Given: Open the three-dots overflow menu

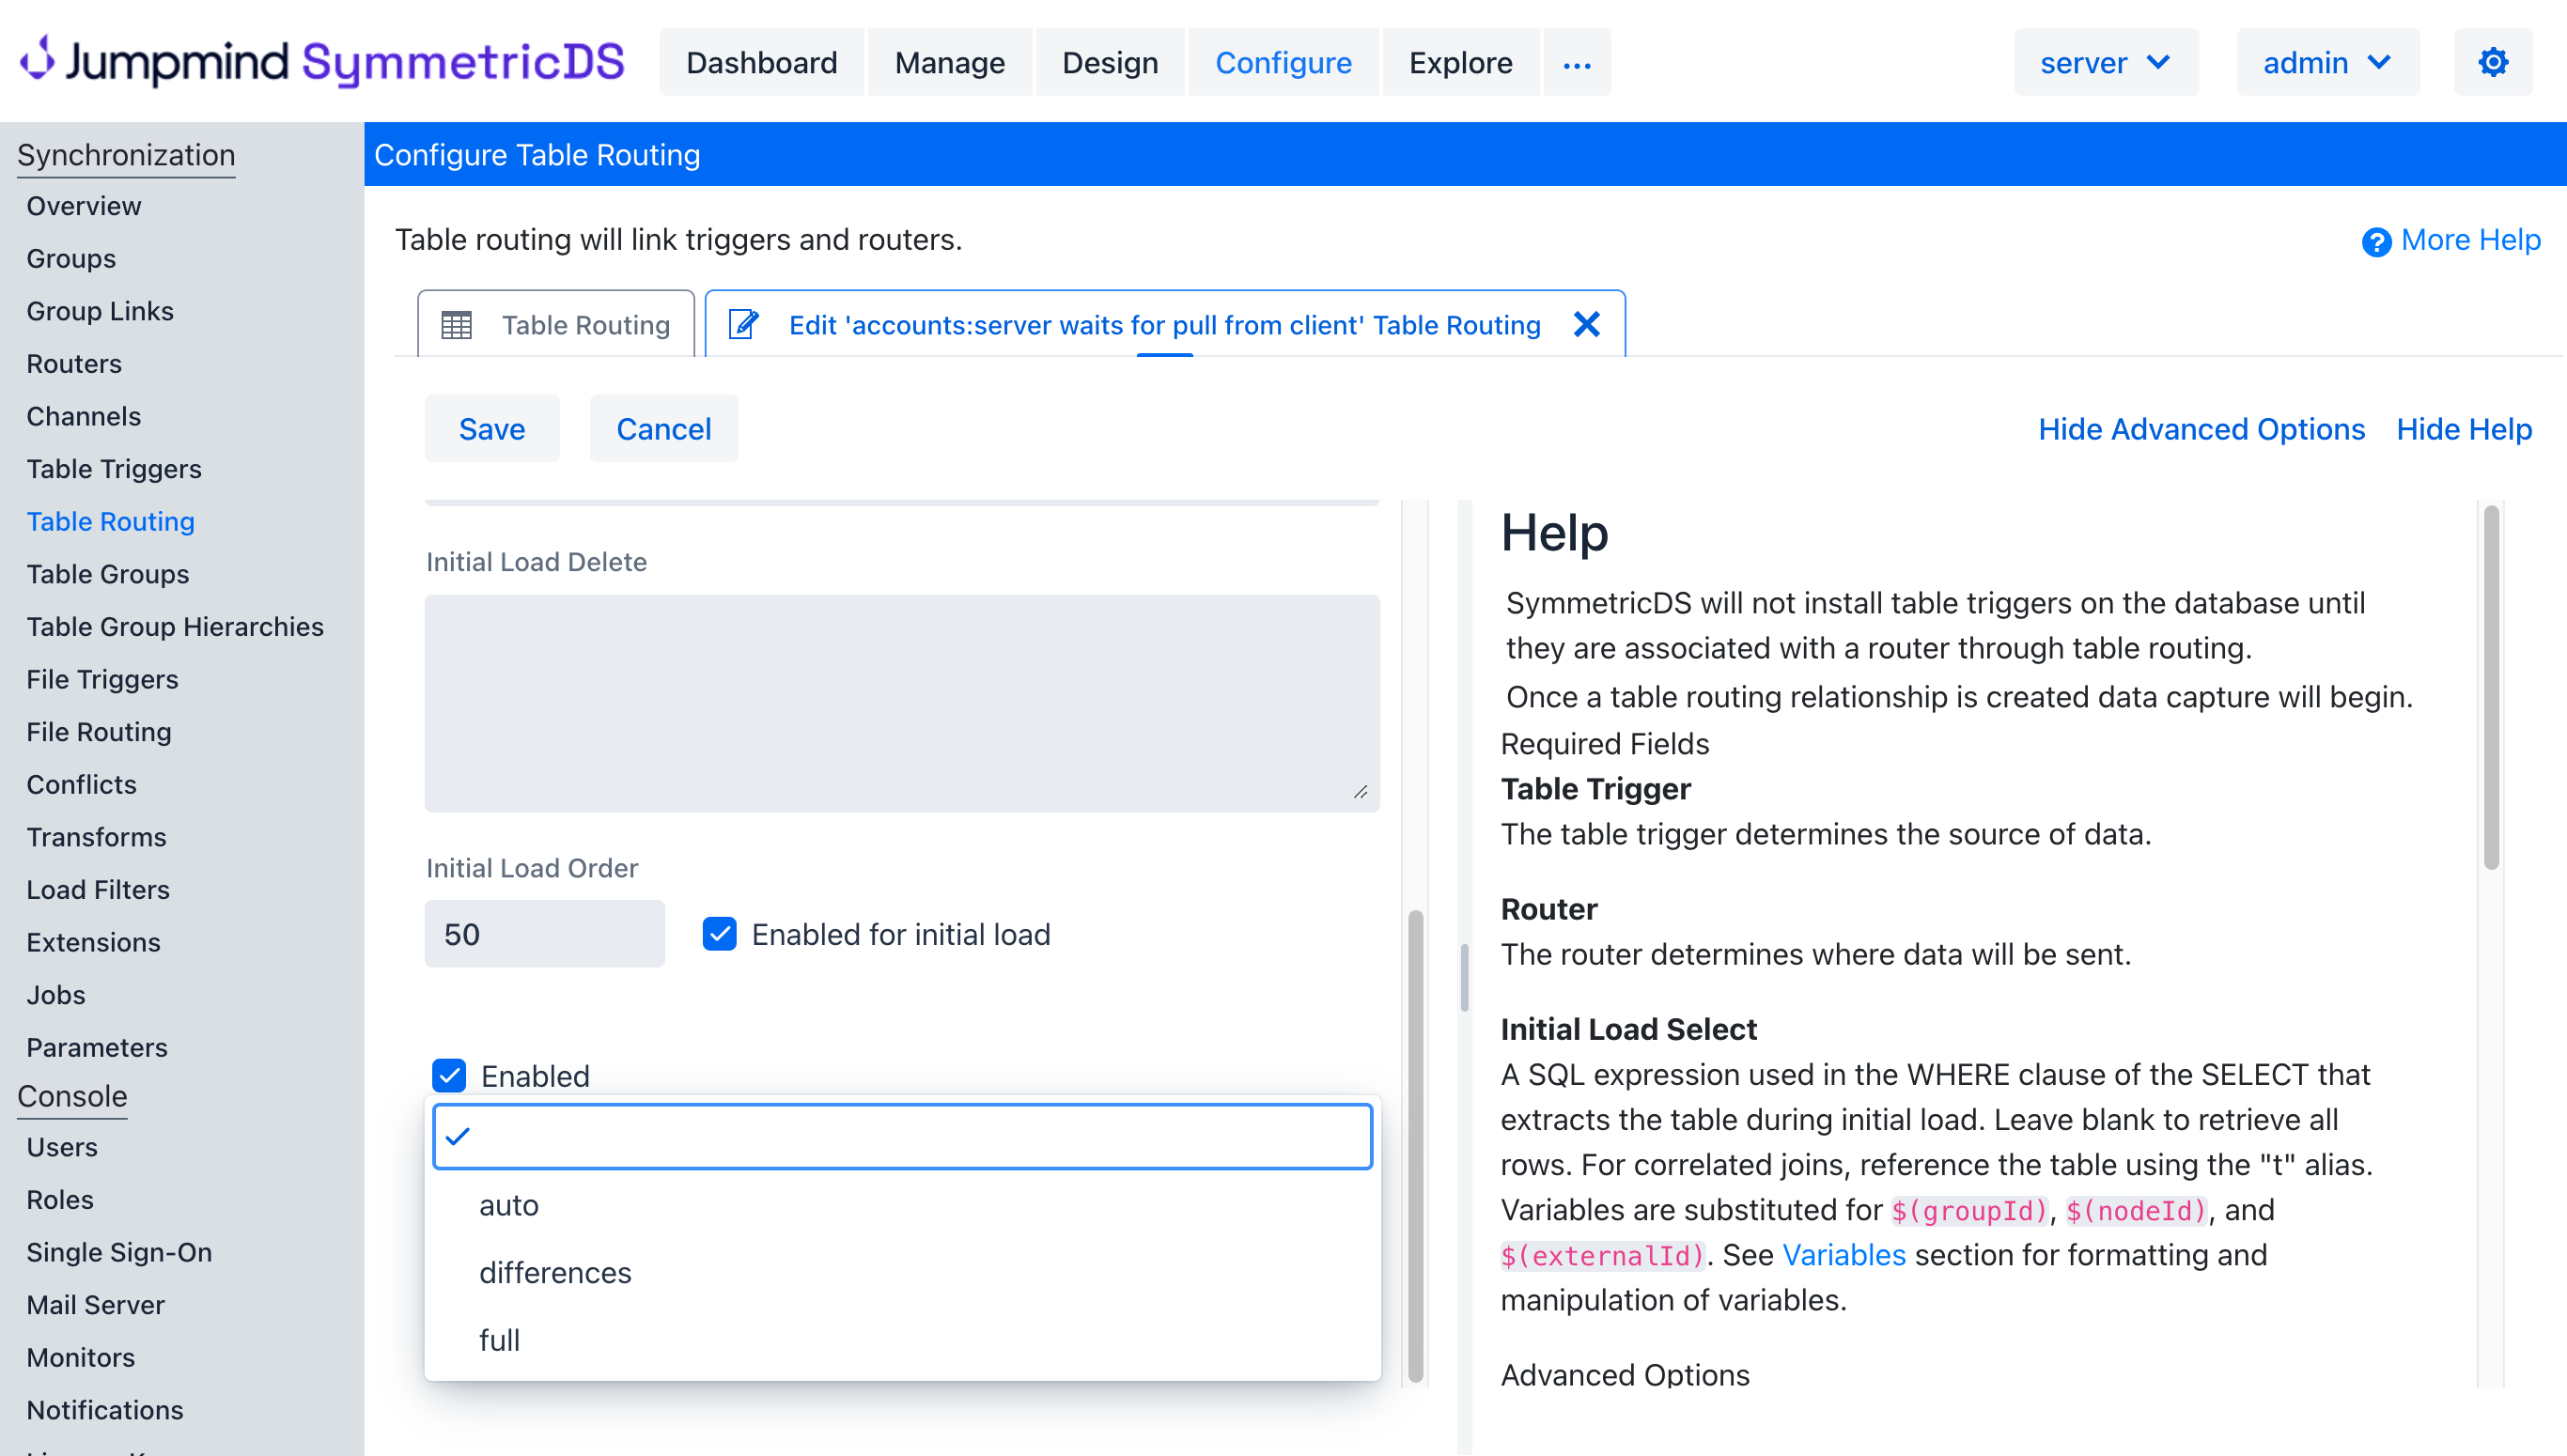Looking at the screenshot, I should point(1576,64).
